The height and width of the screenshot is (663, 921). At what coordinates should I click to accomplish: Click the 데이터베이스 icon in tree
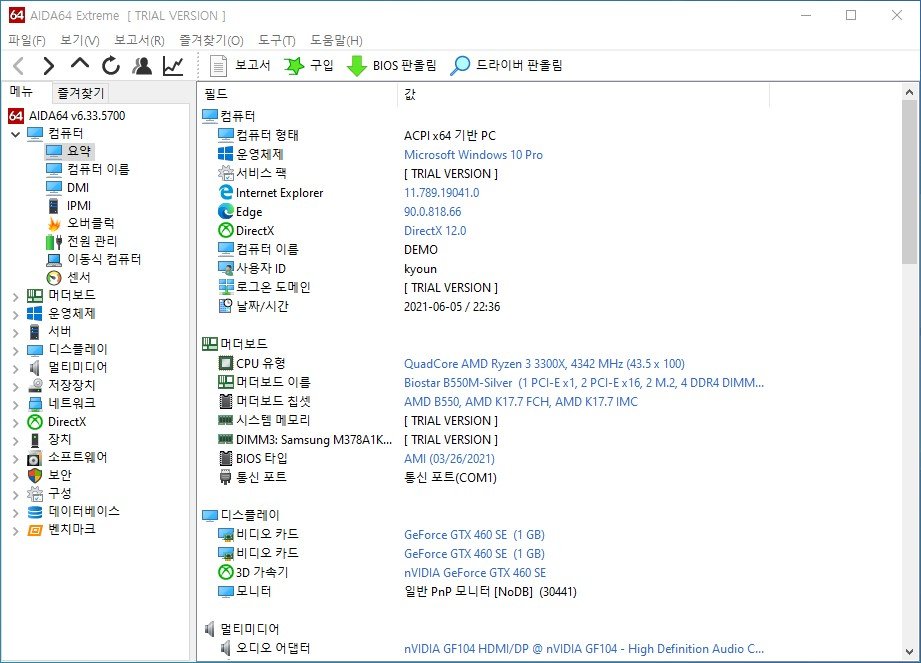click(35, 511)
